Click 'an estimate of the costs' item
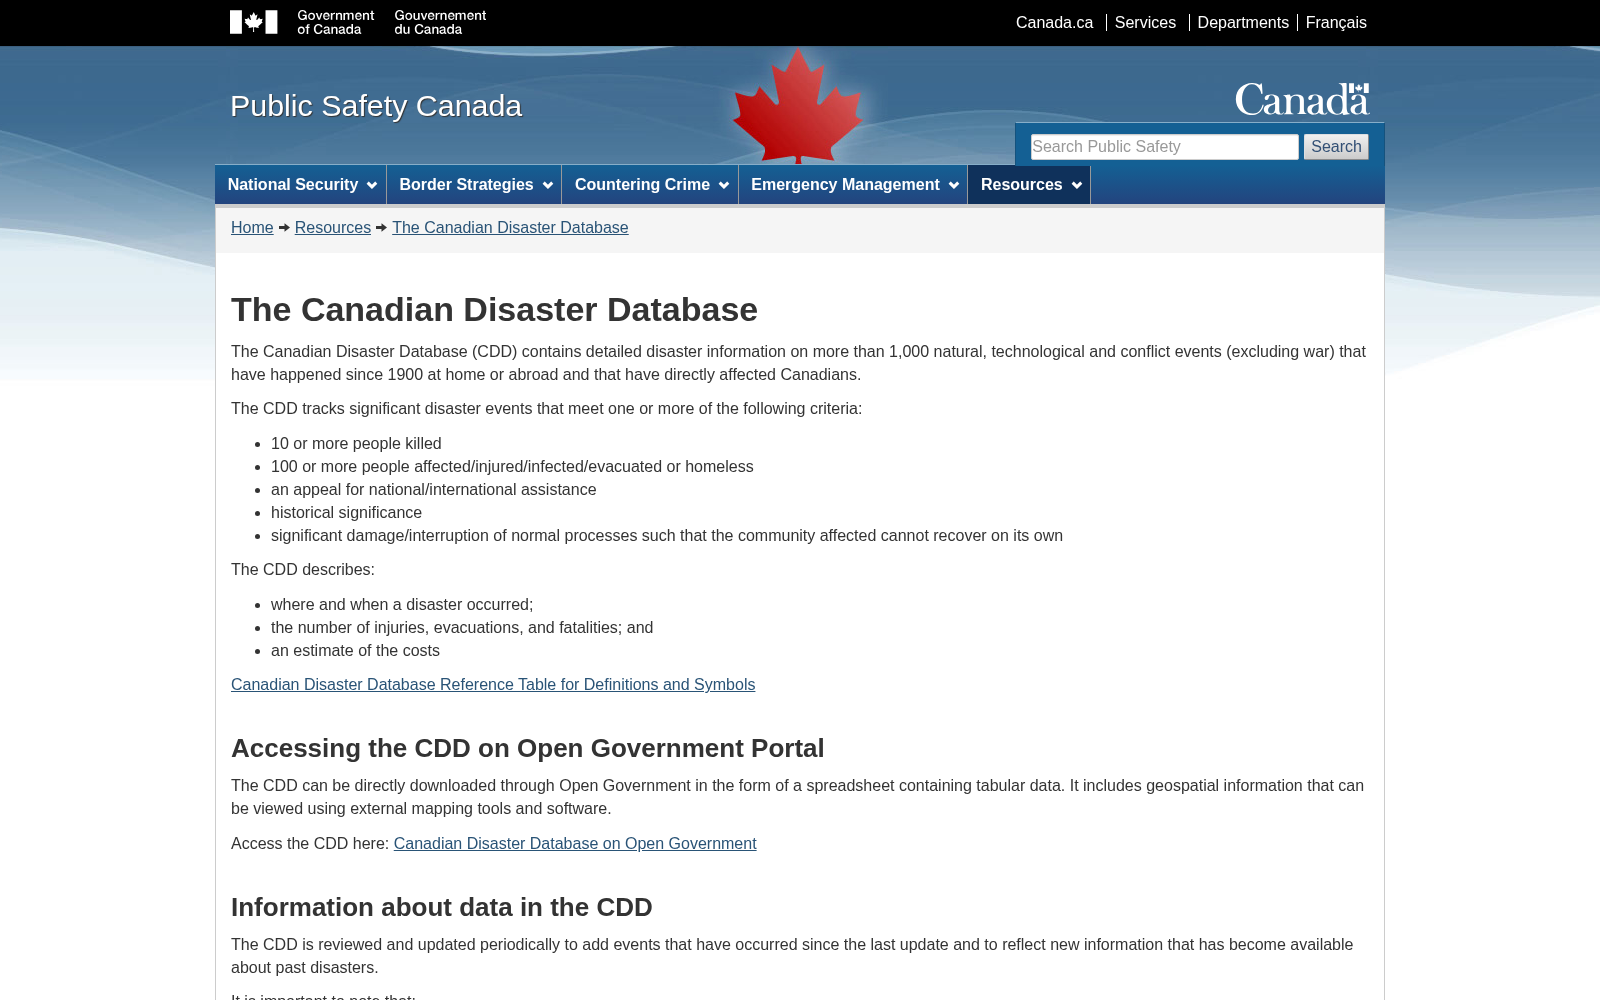This screenshot has width=1600, height=1000. click(355, 651)
